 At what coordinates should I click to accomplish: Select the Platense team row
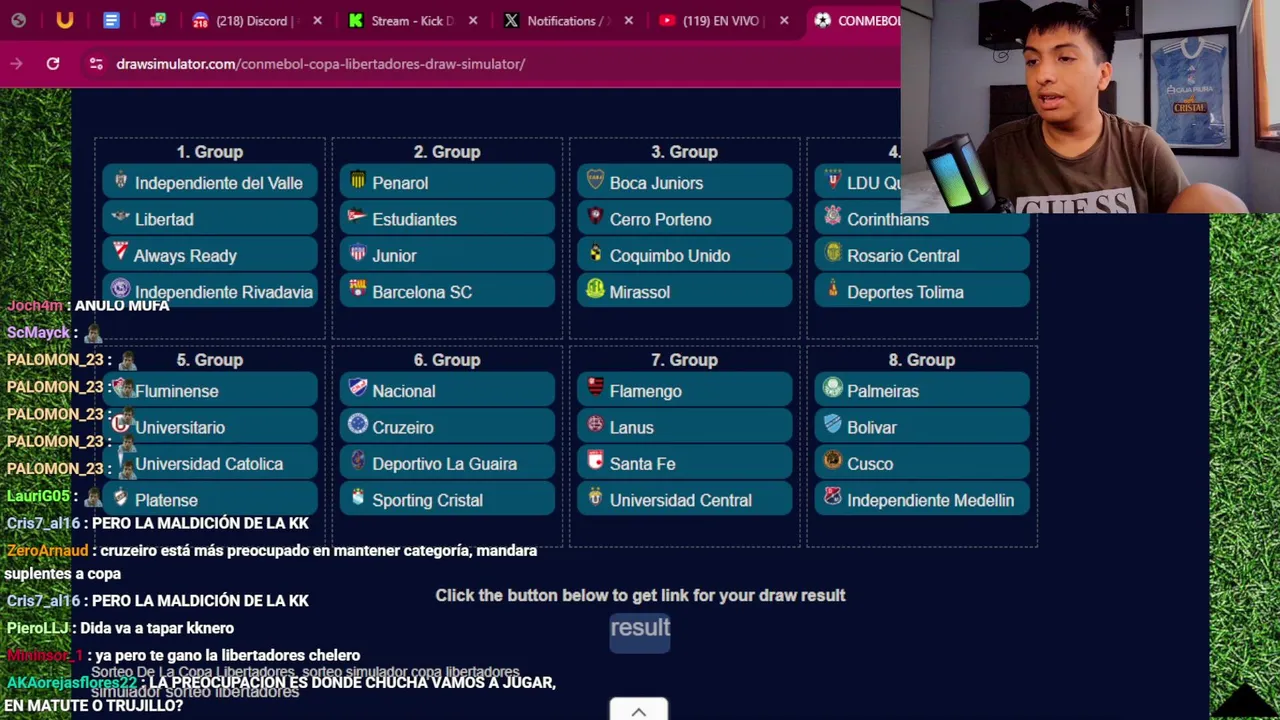point(210,500)
